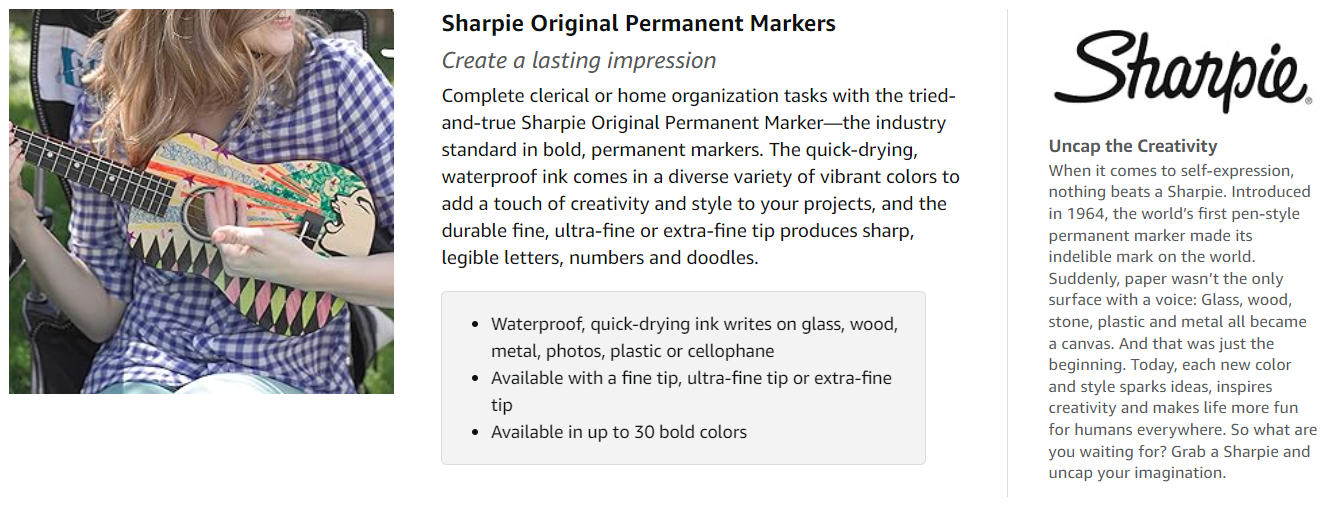Open the decorated ukulele product photo
This screenshot has height=514, width=1339.
(201, 200)
